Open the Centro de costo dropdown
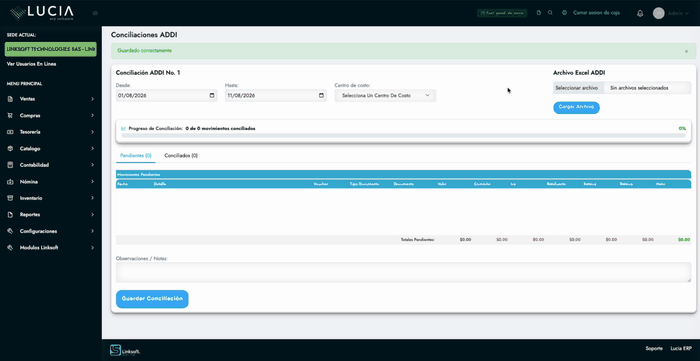 [x=385, y=95]
